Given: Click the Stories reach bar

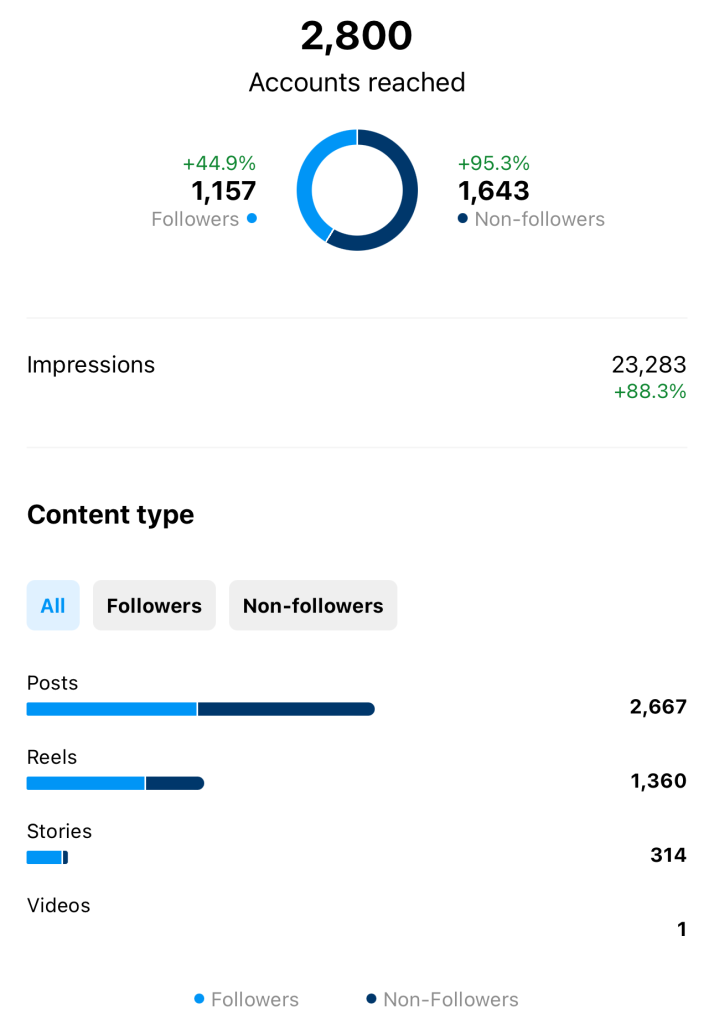Looking at the screenshot, I should click(45, 857).
